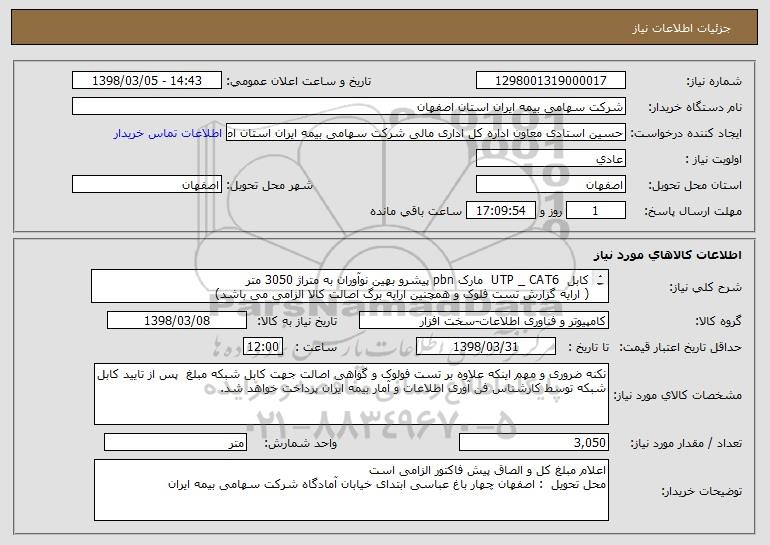Select the label واحد شمارش

[x=301, y=444]
